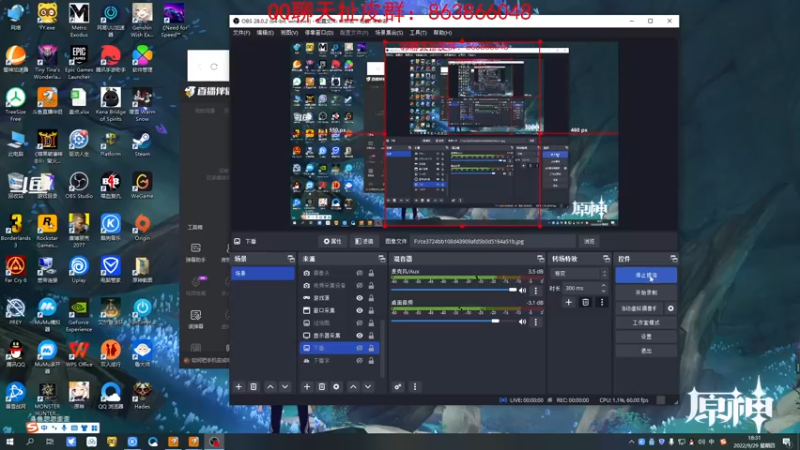Delete the selected source with the trash icon

click(x=321, y=387)
